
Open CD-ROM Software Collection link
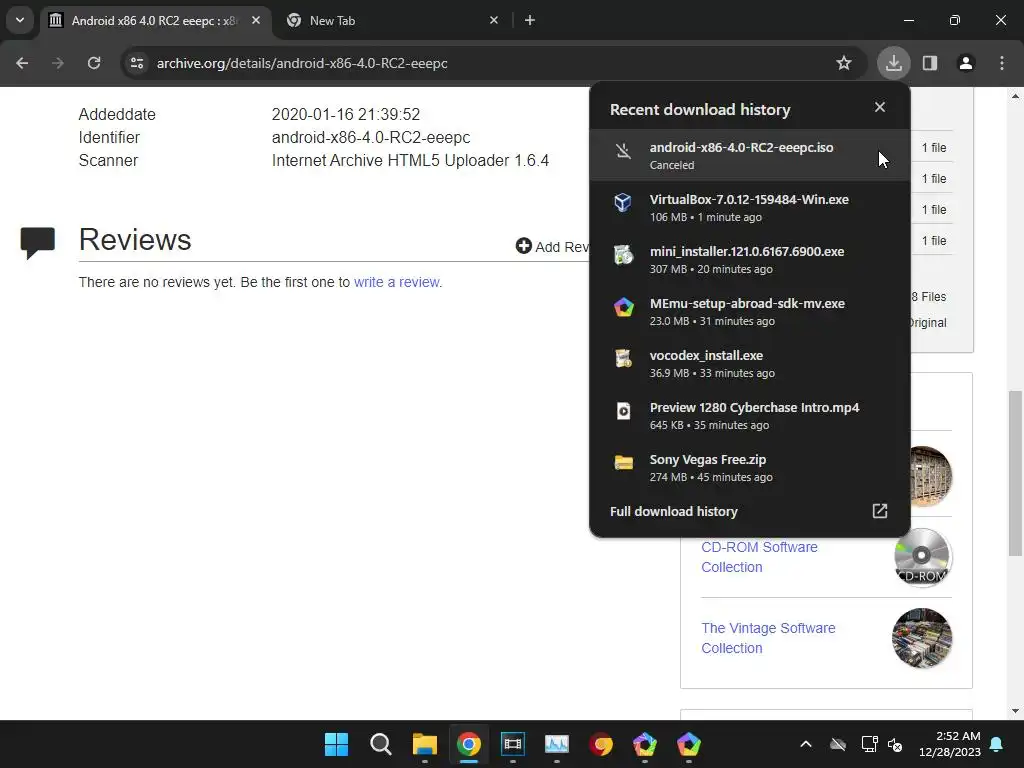(759, 557)
